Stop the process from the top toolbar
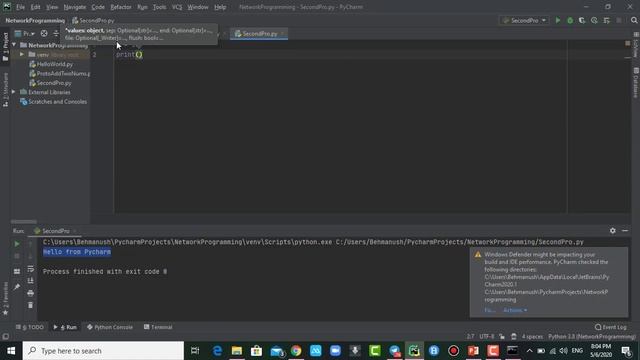Screen dimensions: 640x360 pyautogui.click(x=619, y=20)
